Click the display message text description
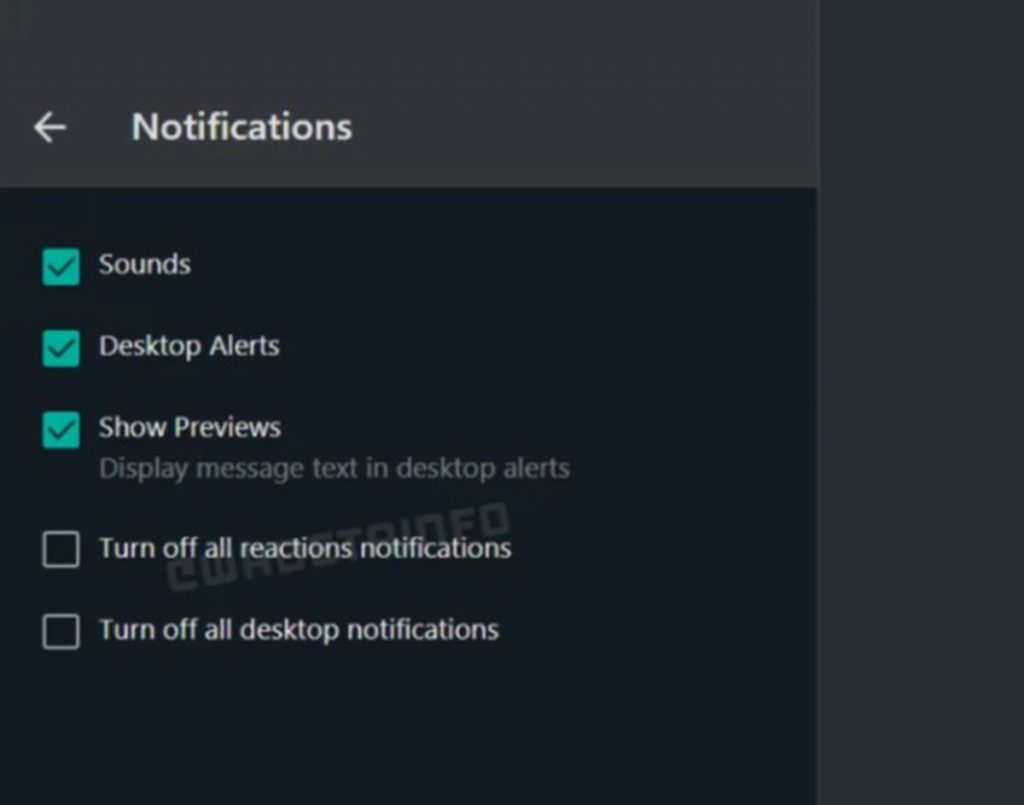1024x805 pixels. (x=334, y=468)
